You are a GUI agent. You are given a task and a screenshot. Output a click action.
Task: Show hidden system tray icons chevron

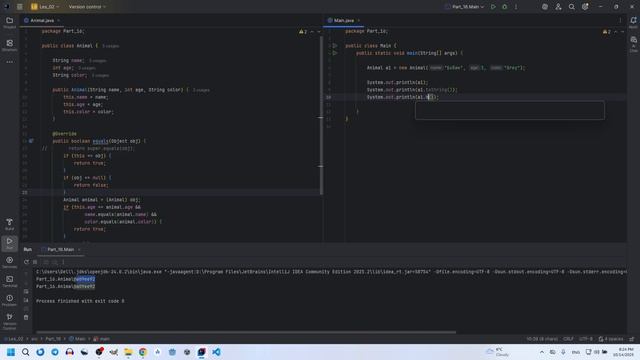point(542,352)
